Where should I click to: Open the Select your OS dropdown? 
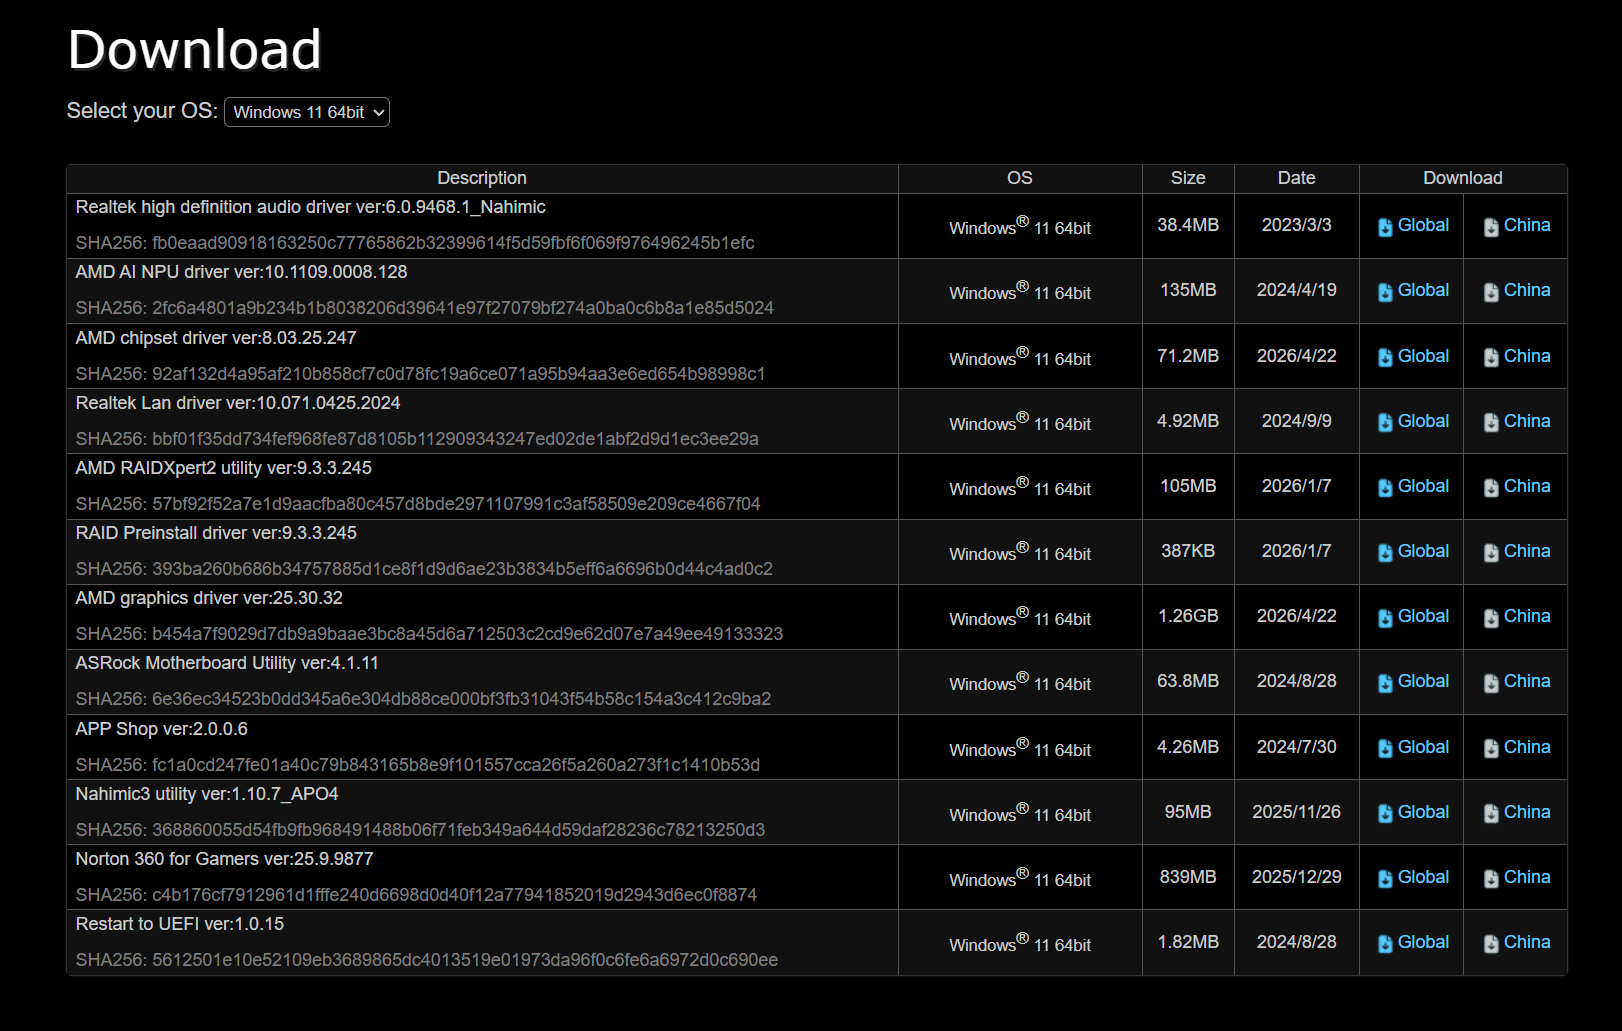pyautogui.click(x=307, y=112)
